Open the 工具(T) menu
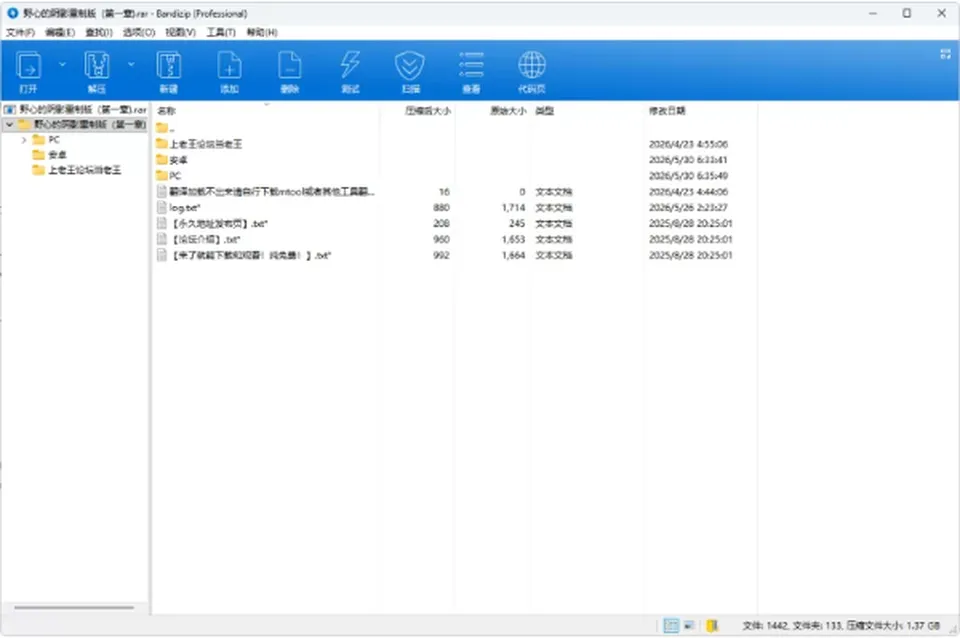 [x=221, y=32]
